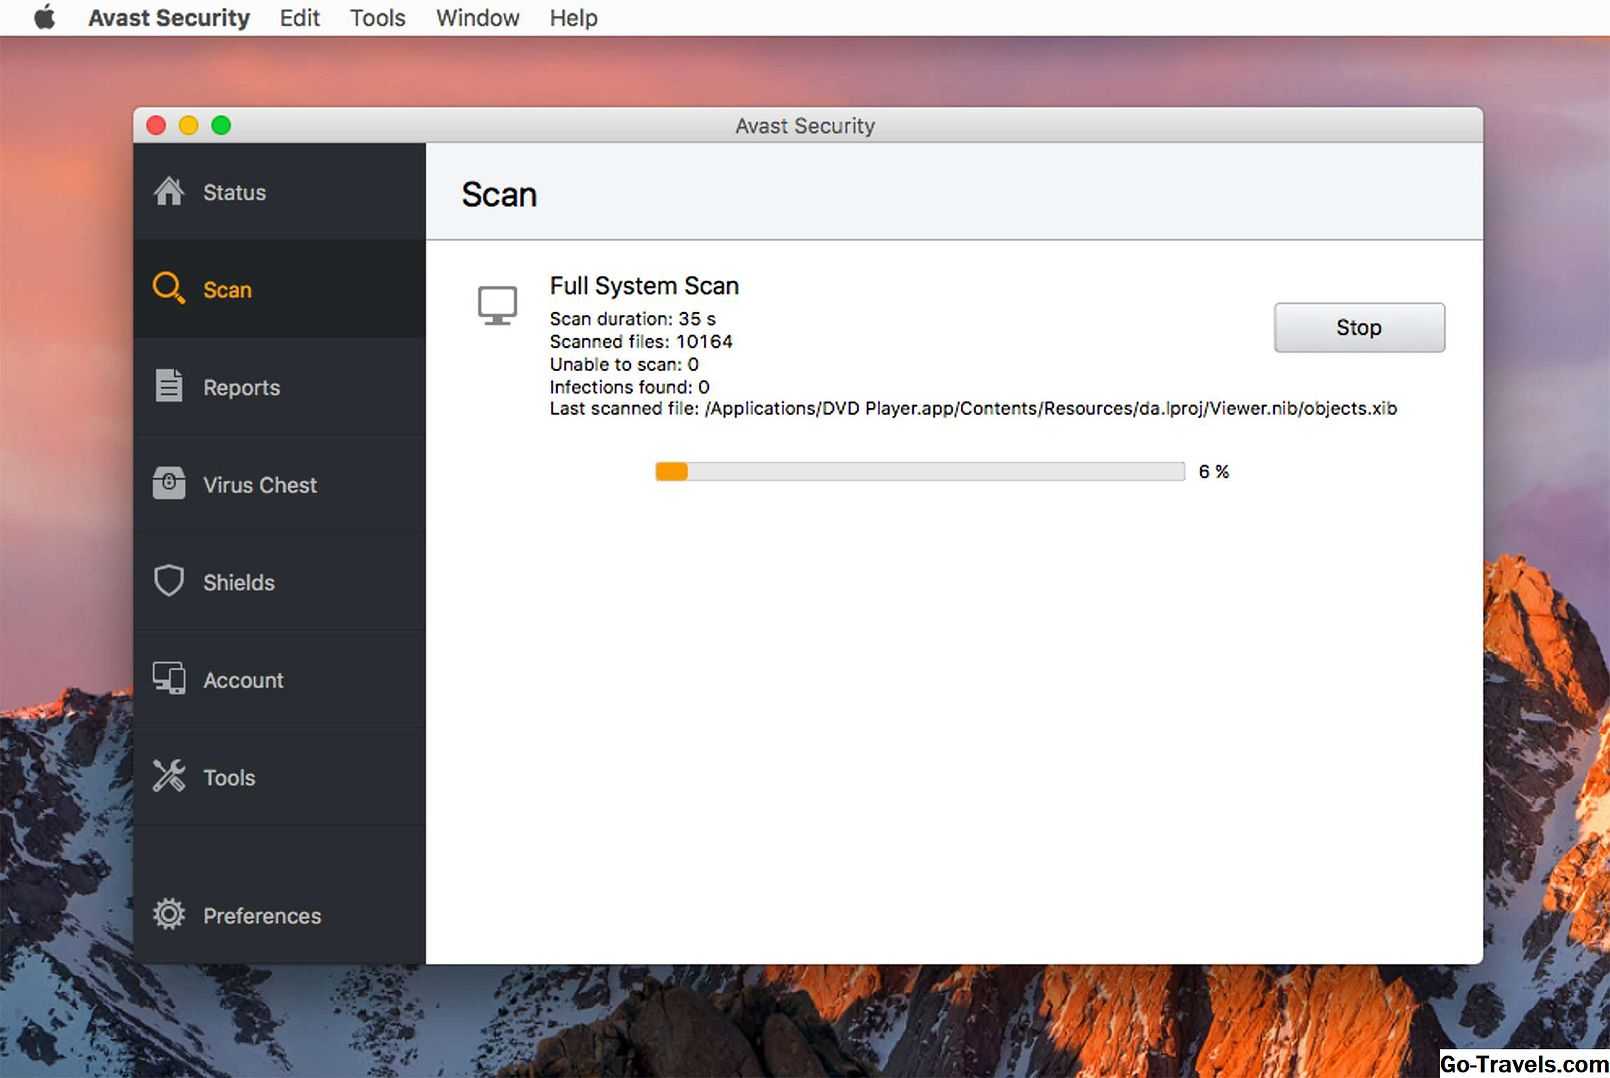This screenshot has width=1610, height=1078.
Task: Select the Scan magnifying glass icon
Action: [168, 288]
